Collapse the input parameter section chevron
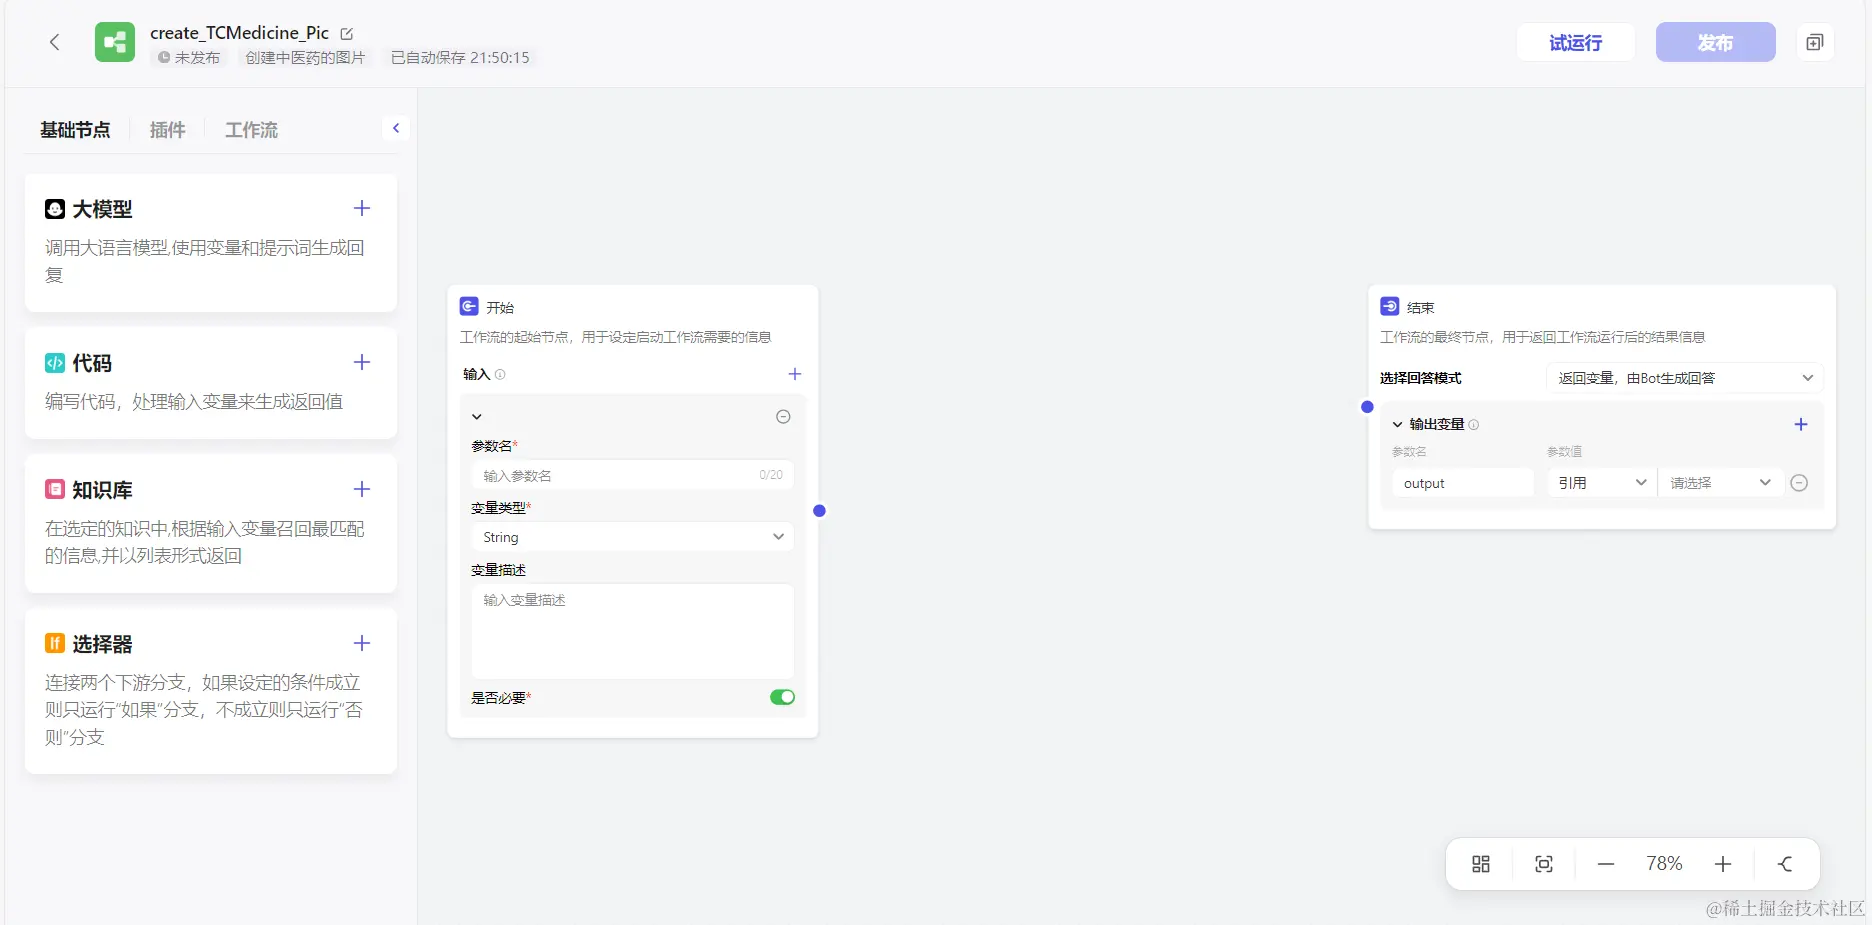 pos(477,416)
